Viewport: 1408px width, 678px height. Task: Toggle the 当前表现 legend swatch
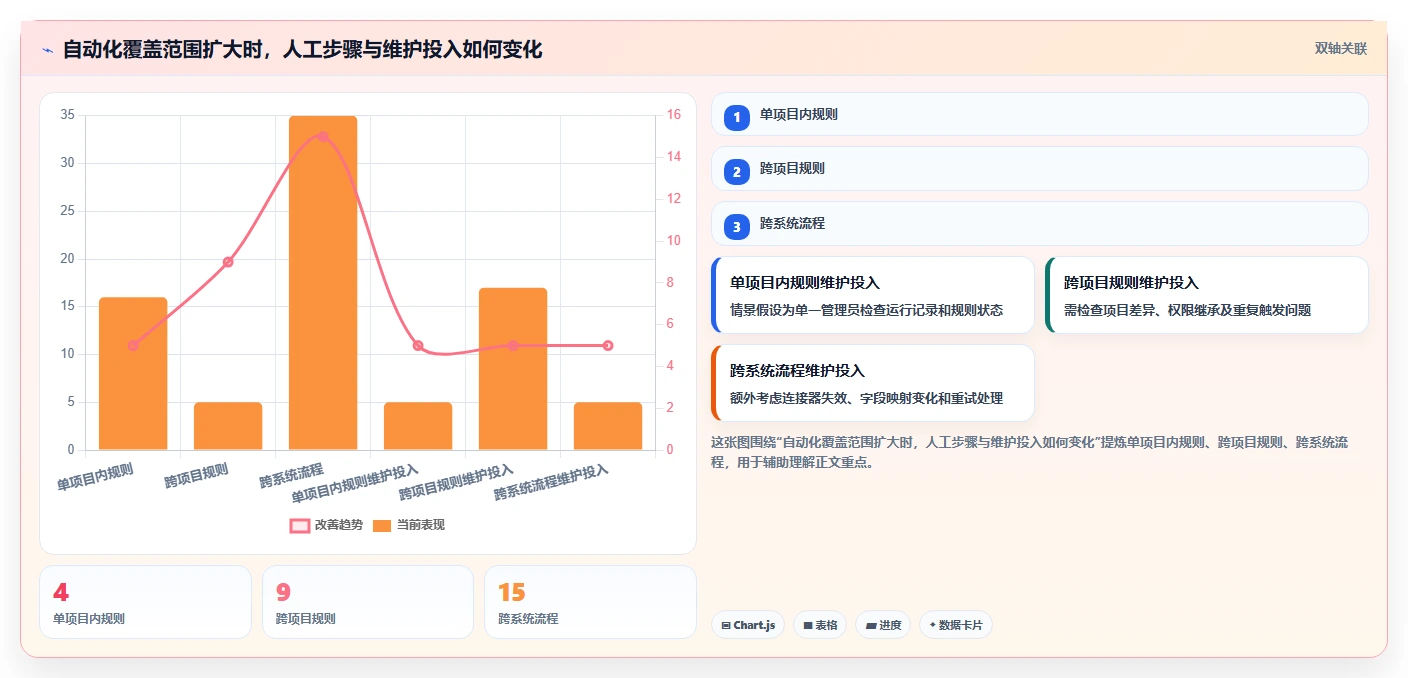382,525
